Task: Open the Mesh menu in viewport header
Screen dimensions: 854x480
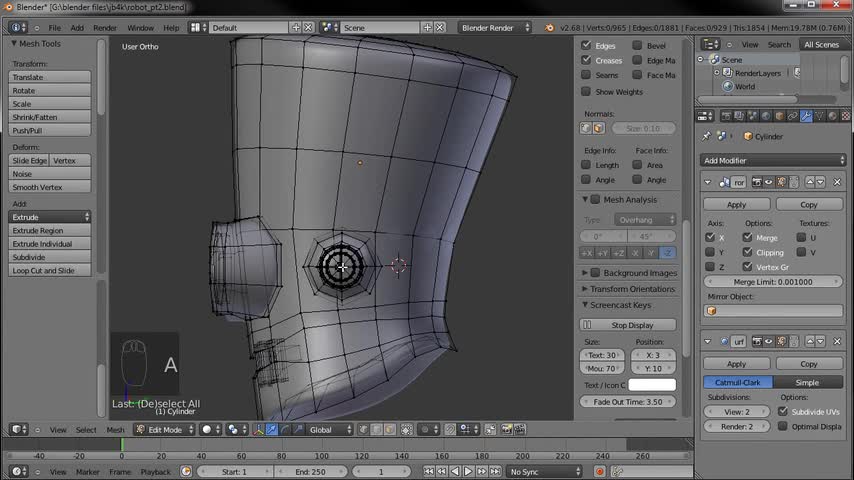Action: 116,430
